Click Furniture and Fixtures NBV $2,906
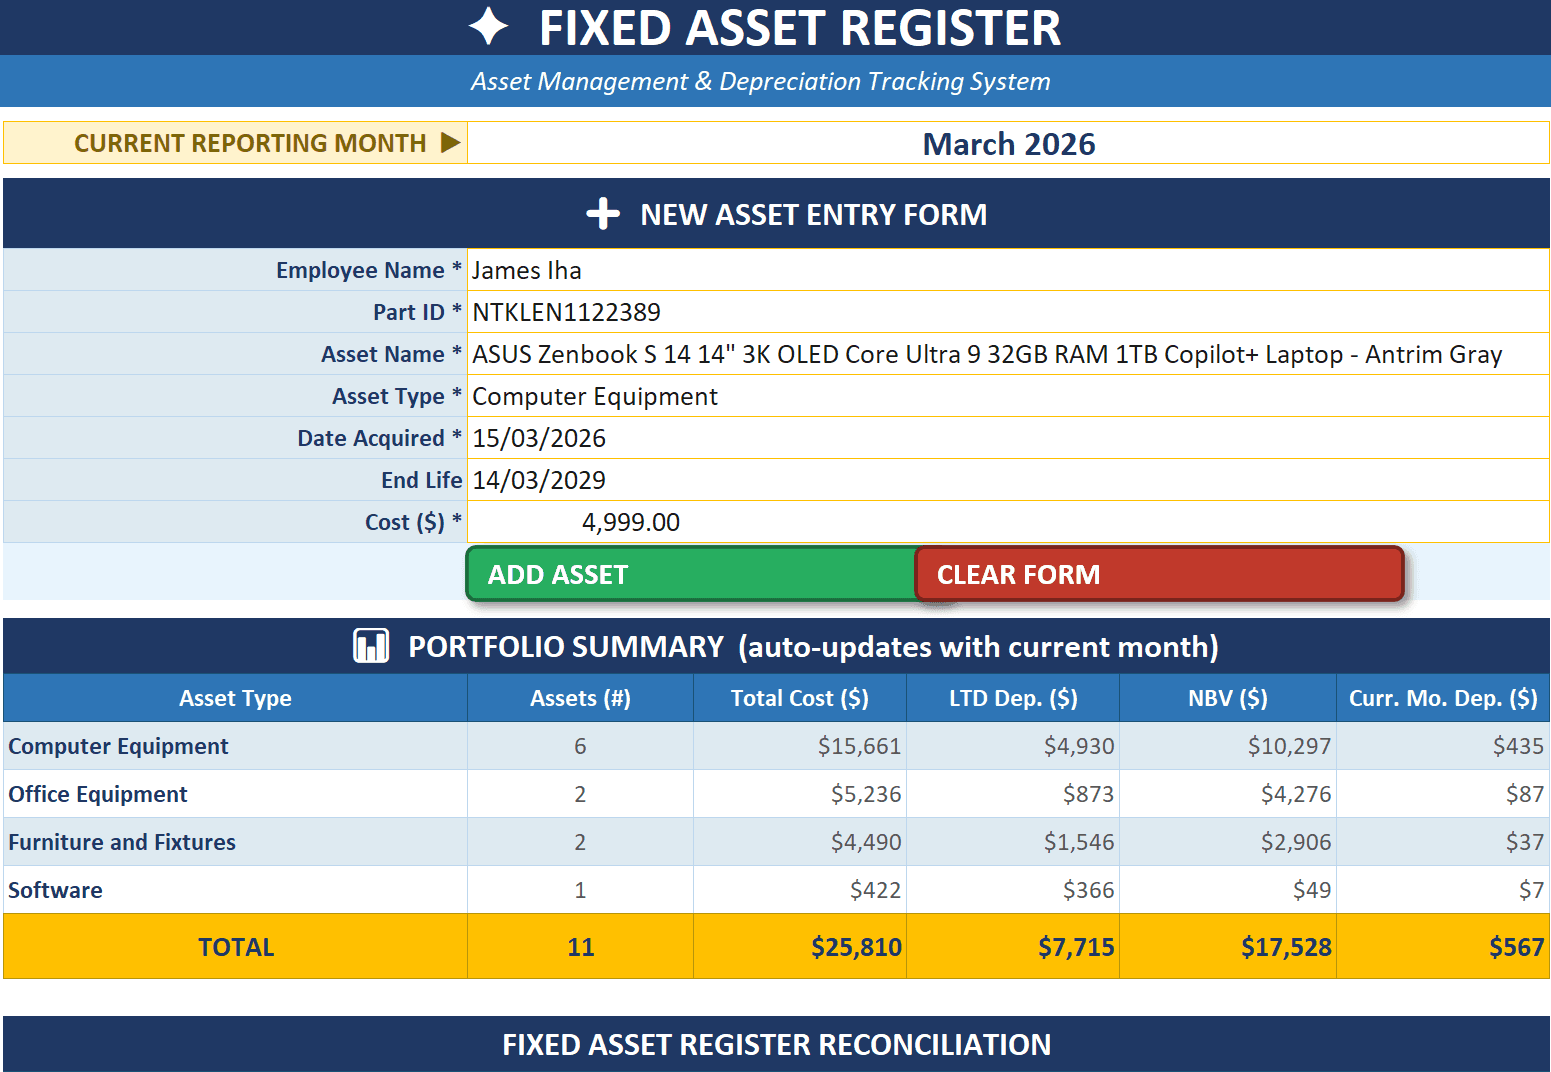The width and height of the screenshot is (1551, 1072). pyautogui.click(x=1228, y=842)
